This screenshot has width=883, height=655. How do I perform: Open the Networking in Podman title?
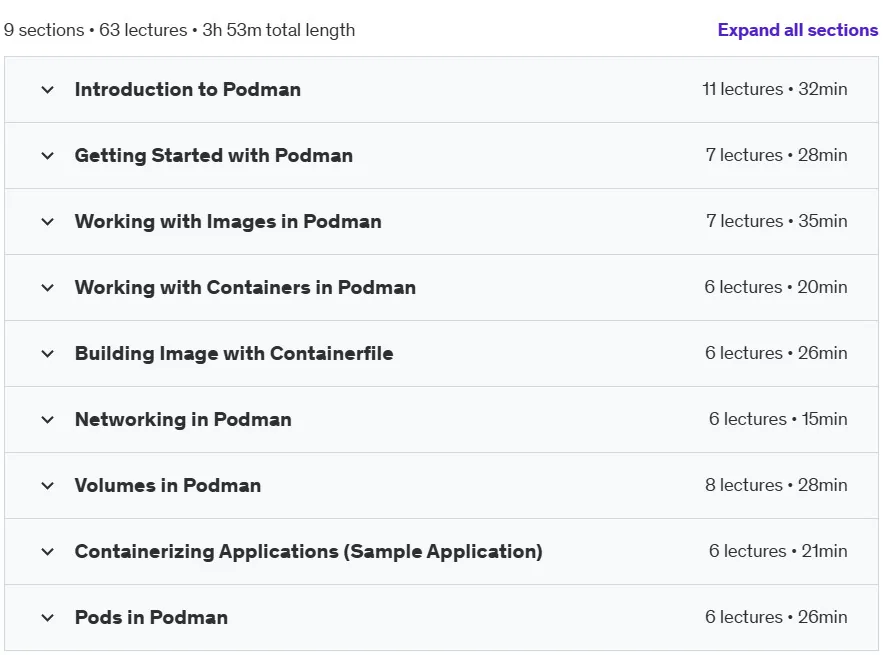(183, 419)
